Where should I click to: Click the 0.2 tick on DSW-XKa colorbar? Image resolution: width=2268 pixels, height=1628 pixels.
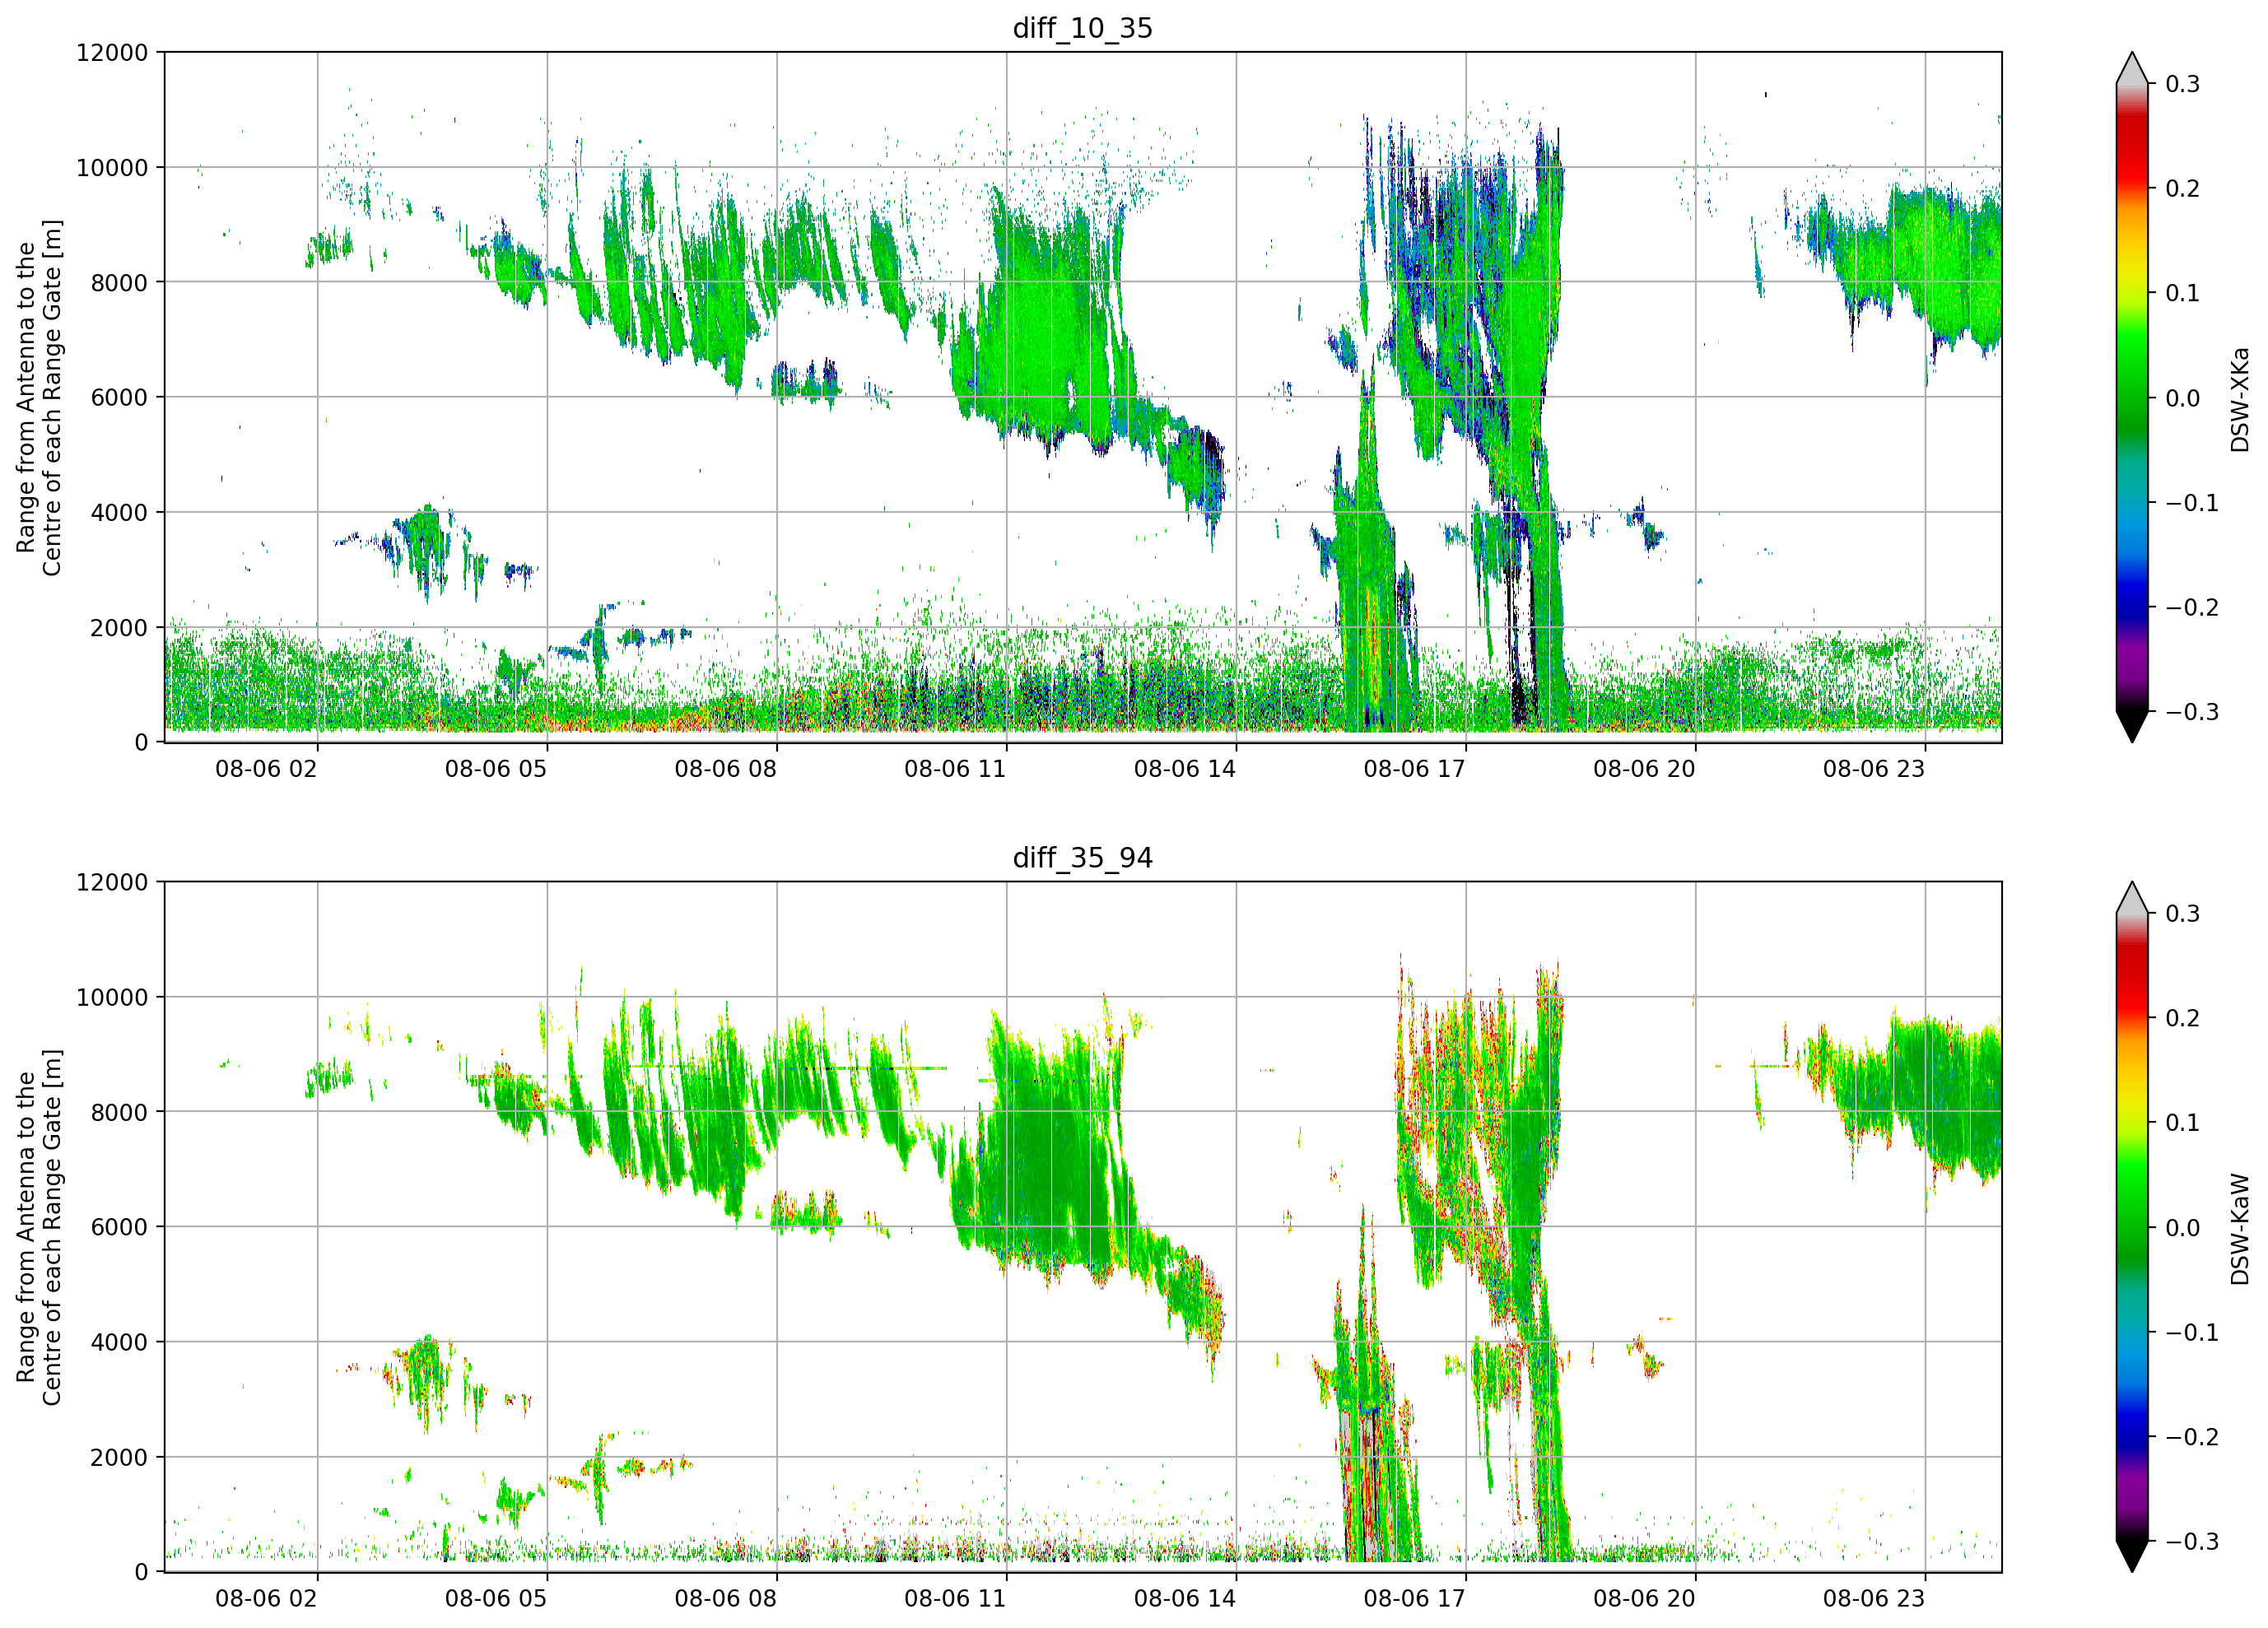click(x=2183, y=189)
